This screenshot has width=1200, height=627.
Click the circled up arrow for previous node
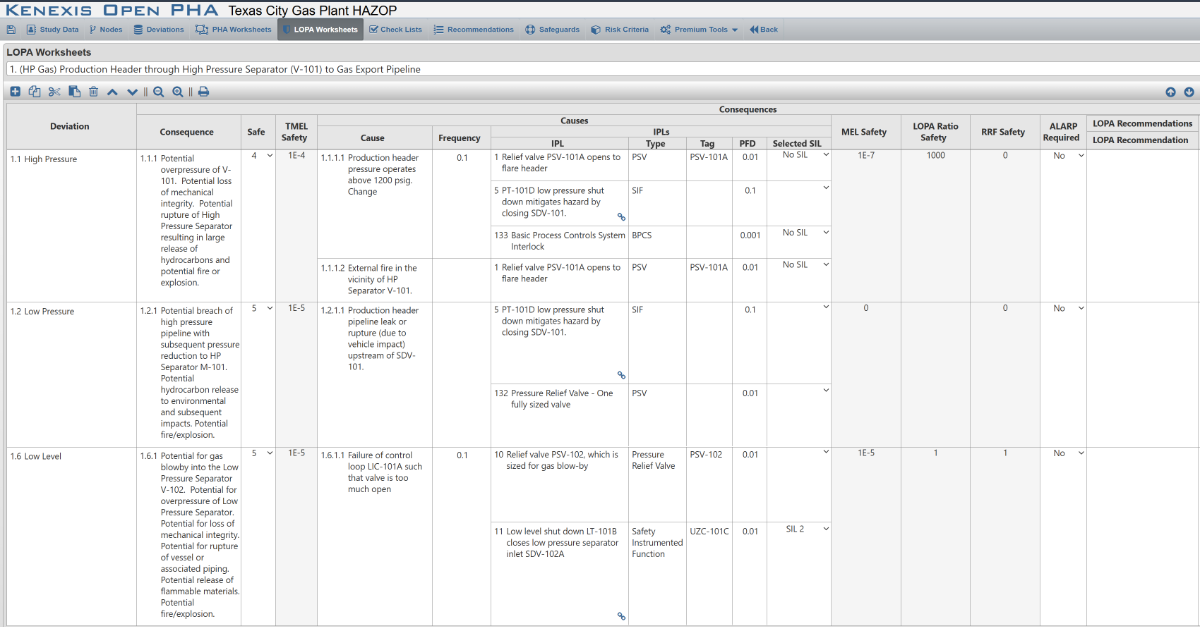(1171, 92)
